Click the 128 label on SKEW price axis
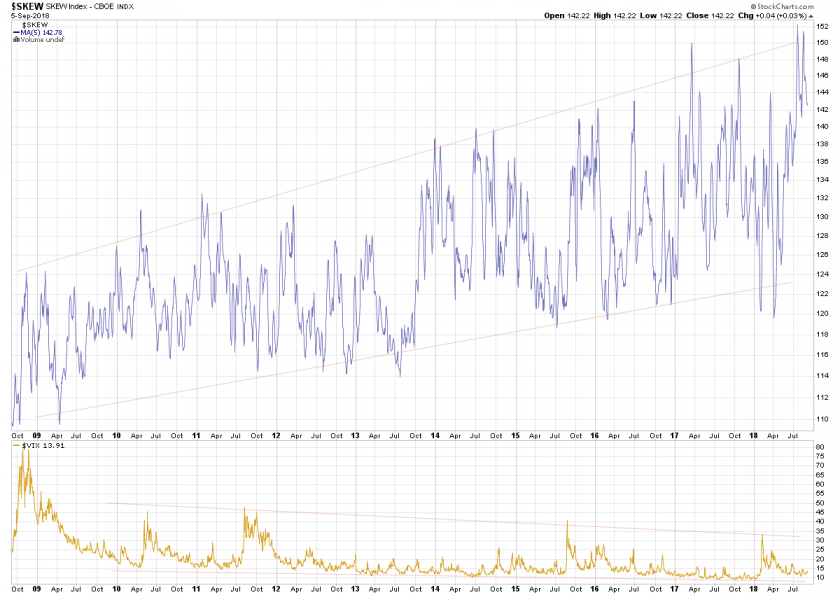This screenshot has height=595, width=840. point(822,235)
